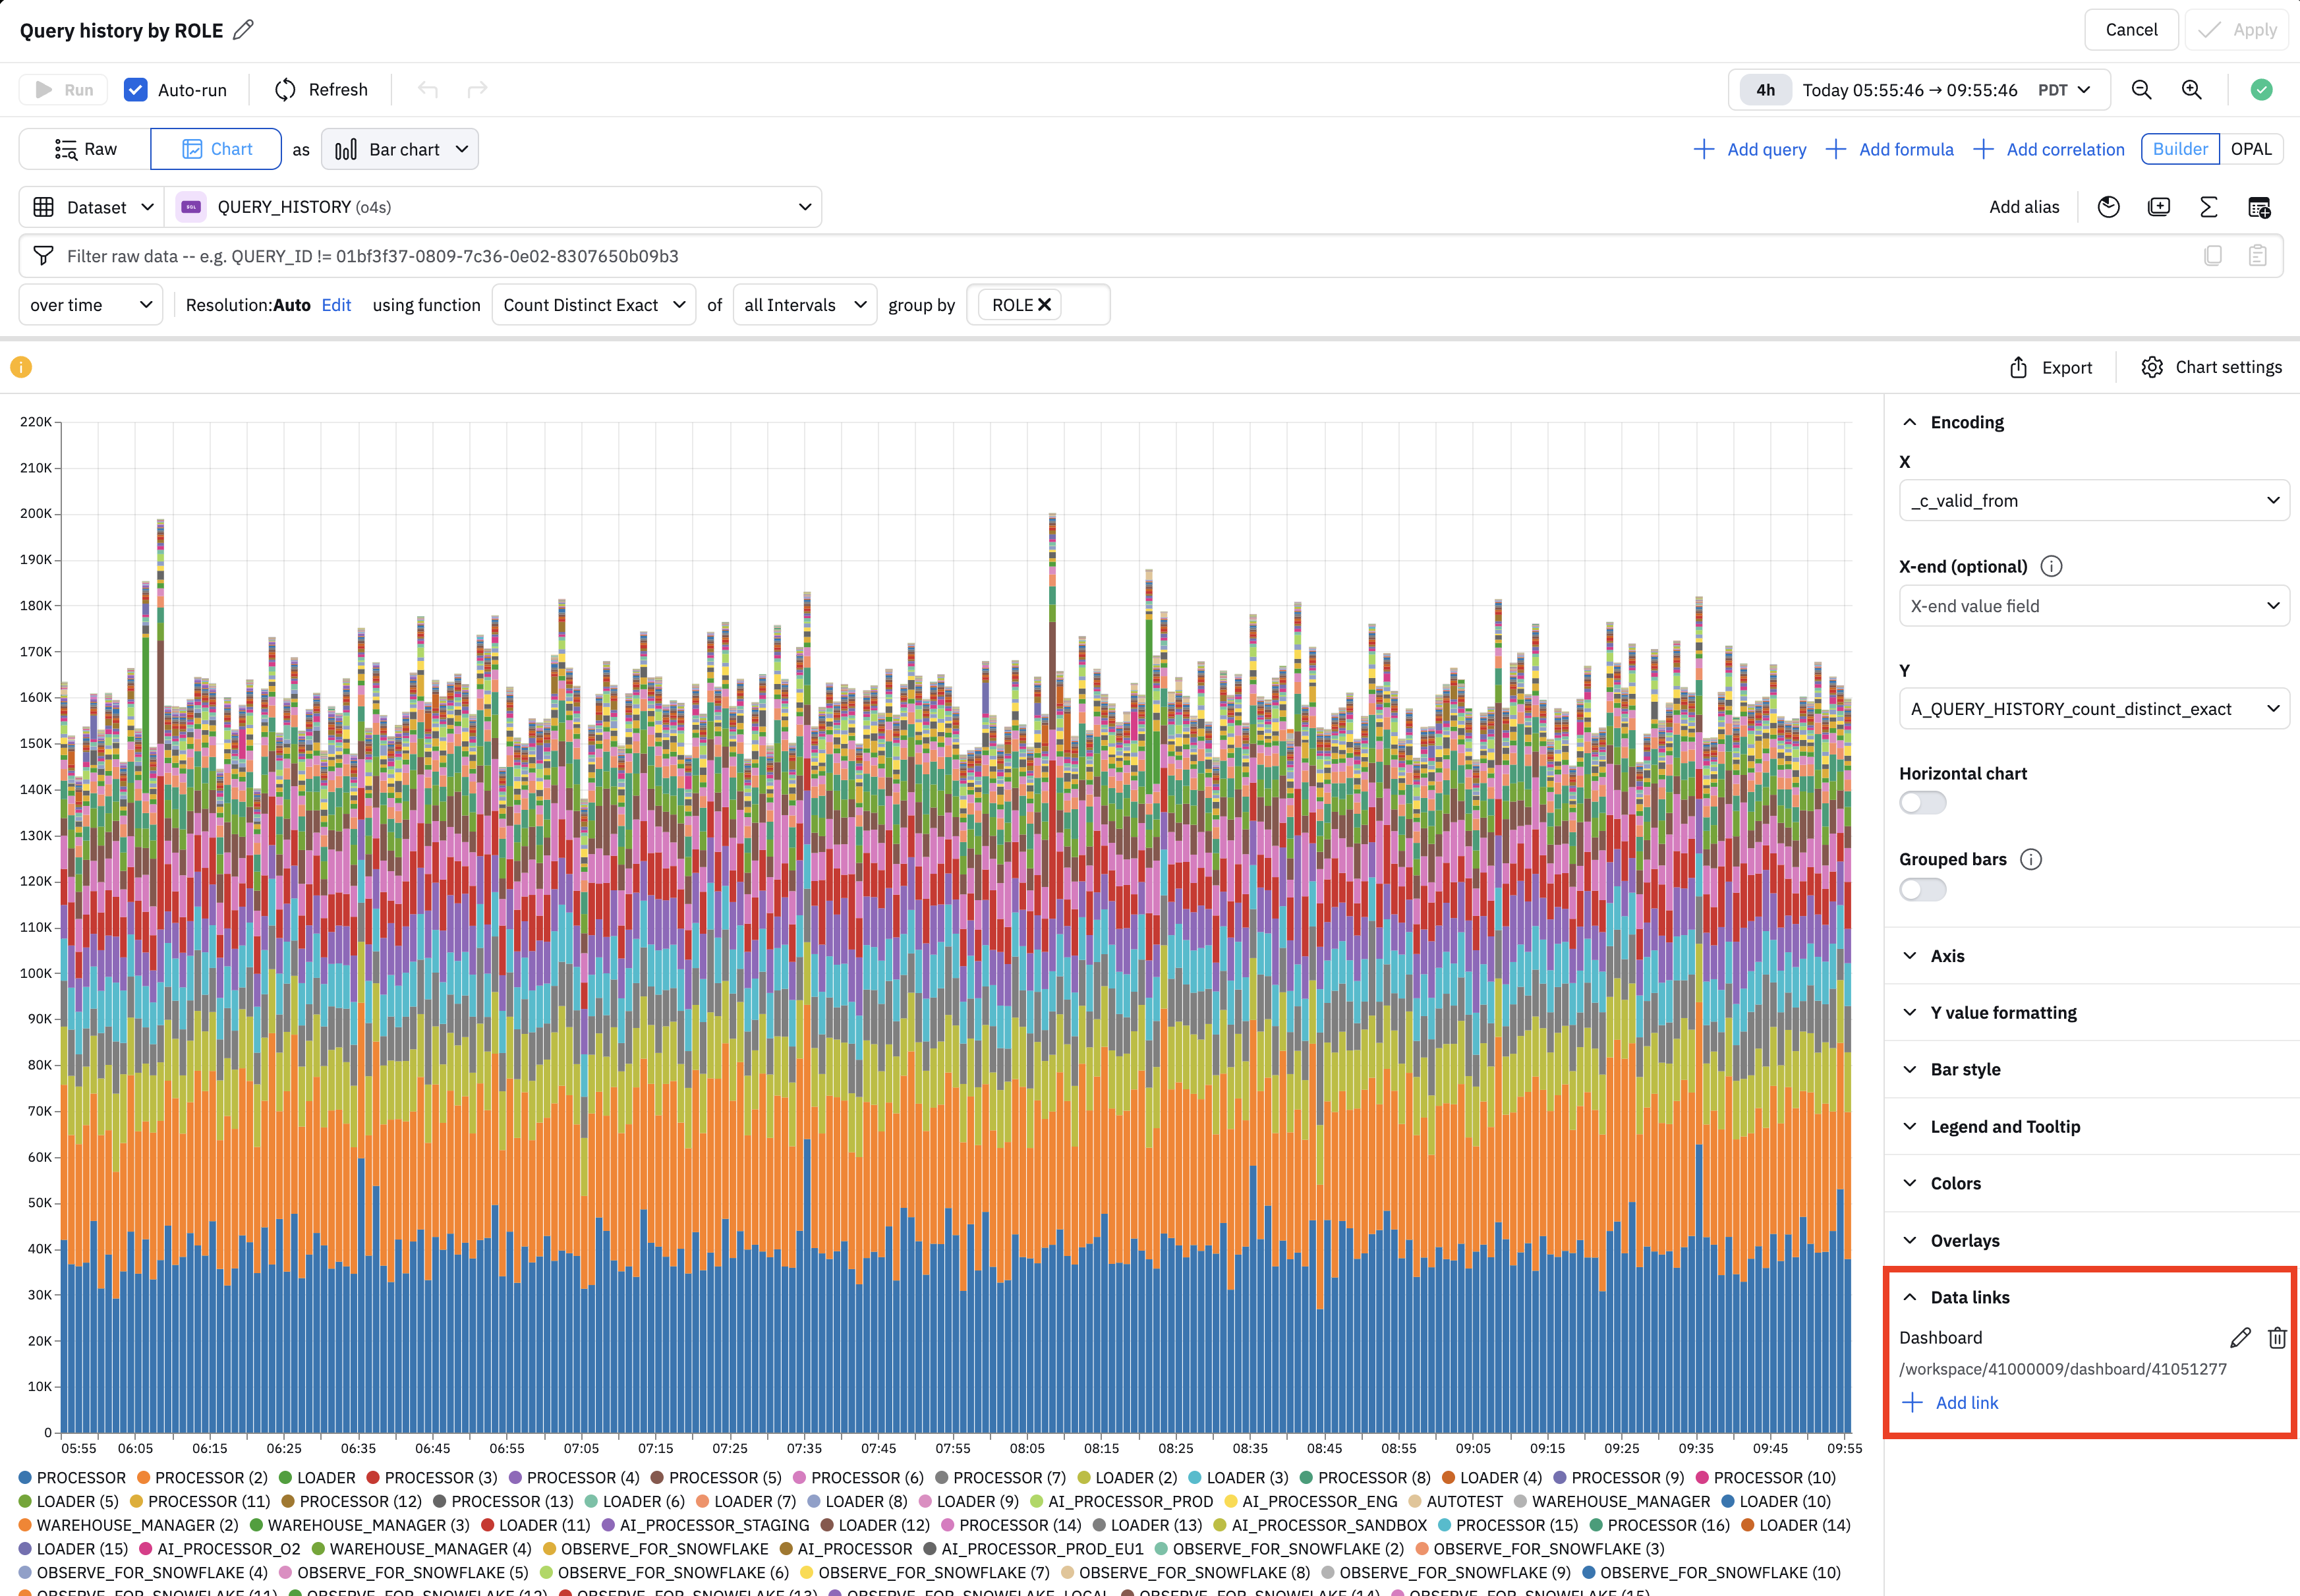Click the orange info warning icon
The height and width of the screenshot is (1596, 2300).
click(x=21, y=367)
